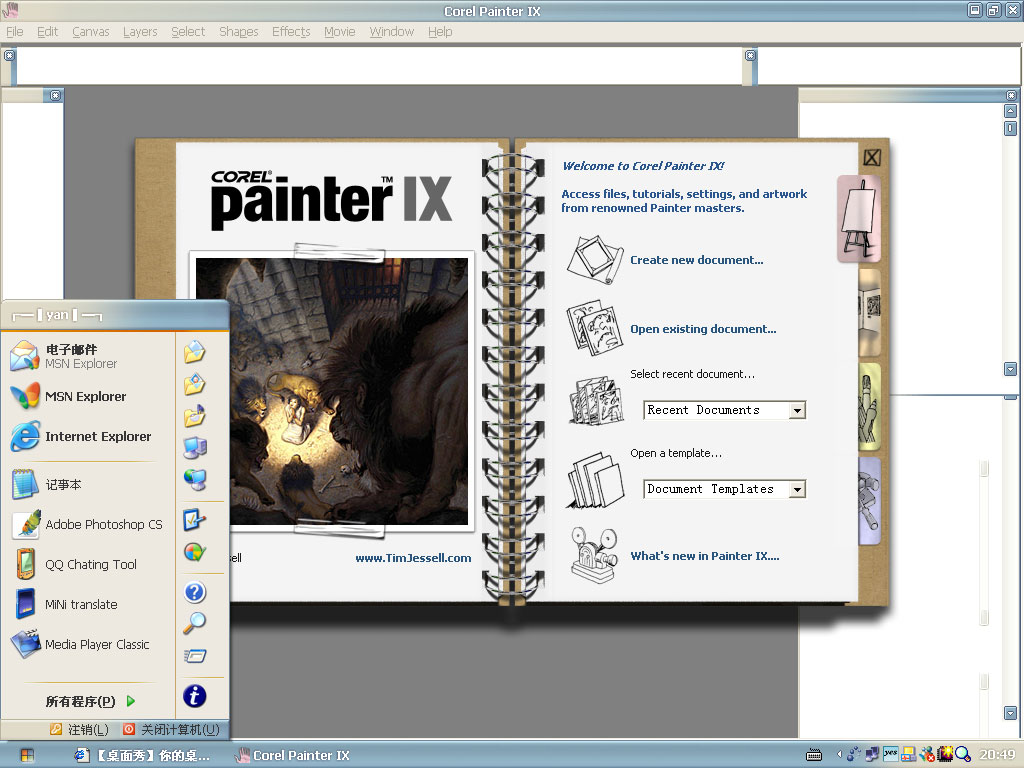
Task: Open the Help menu
Action: [440, 32]
